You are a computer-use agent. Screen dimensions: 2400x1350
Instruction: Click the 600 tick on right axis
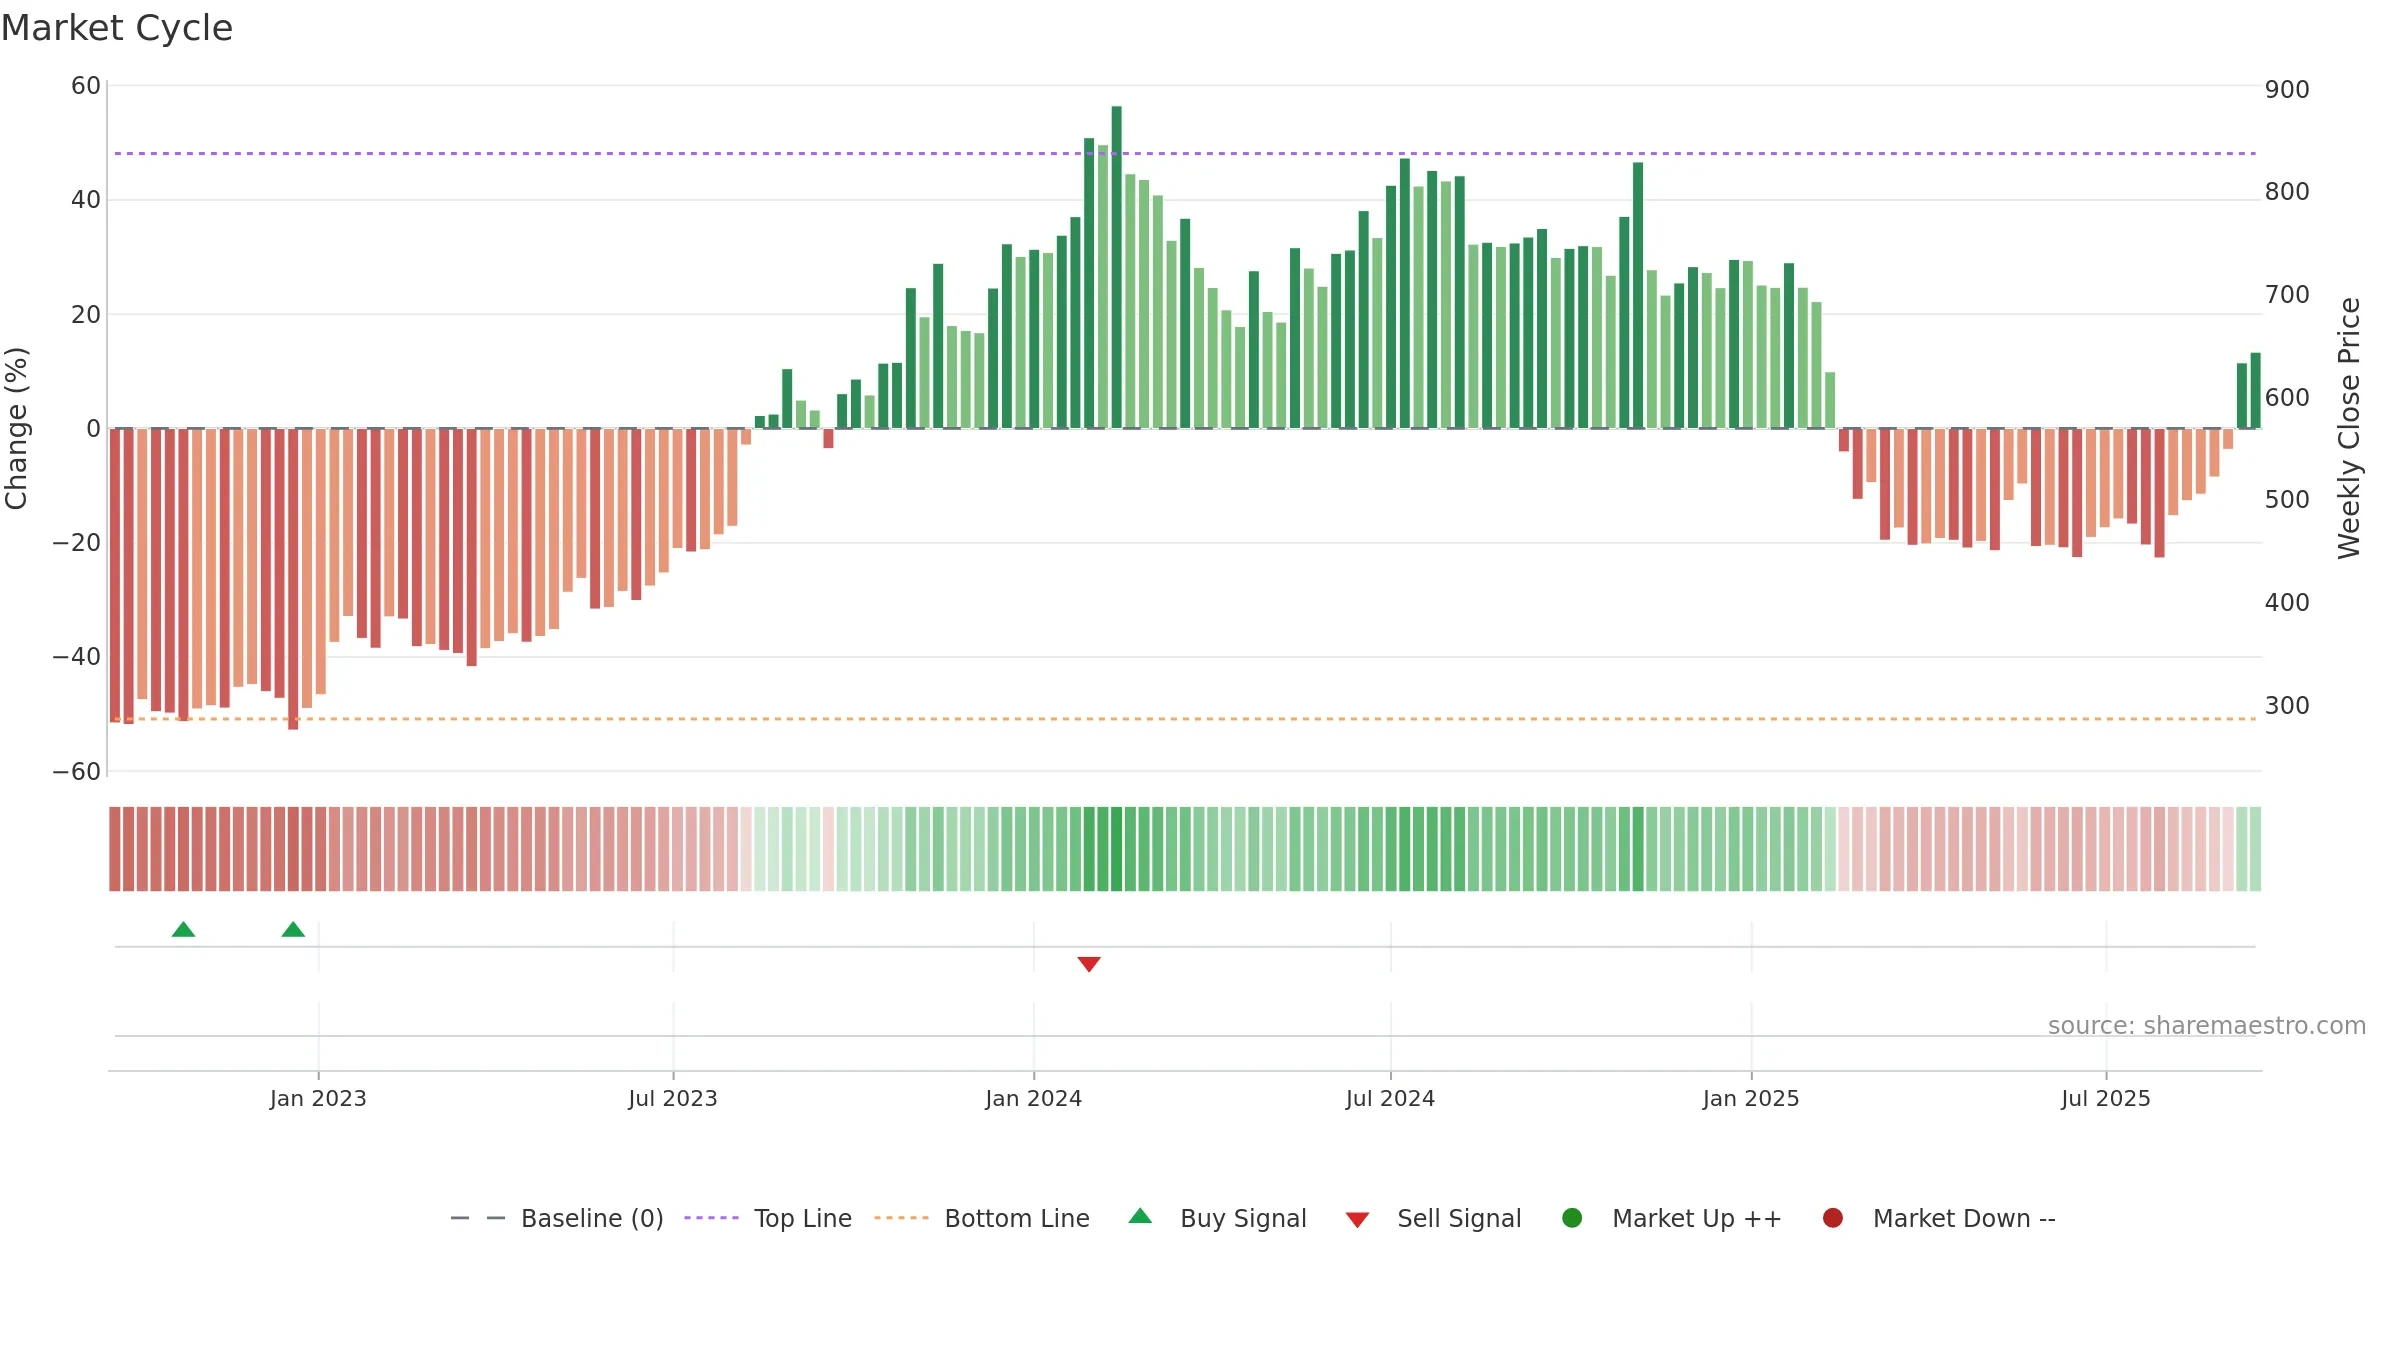(2287, 398)
